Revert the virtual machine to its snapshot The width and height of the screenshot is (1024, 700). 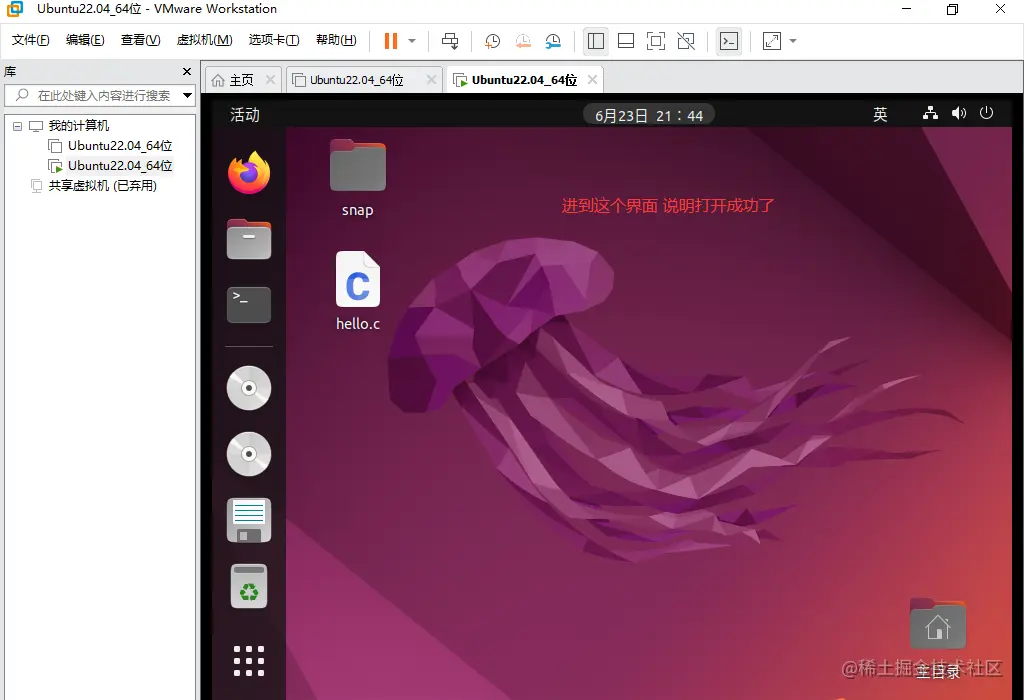523,40
